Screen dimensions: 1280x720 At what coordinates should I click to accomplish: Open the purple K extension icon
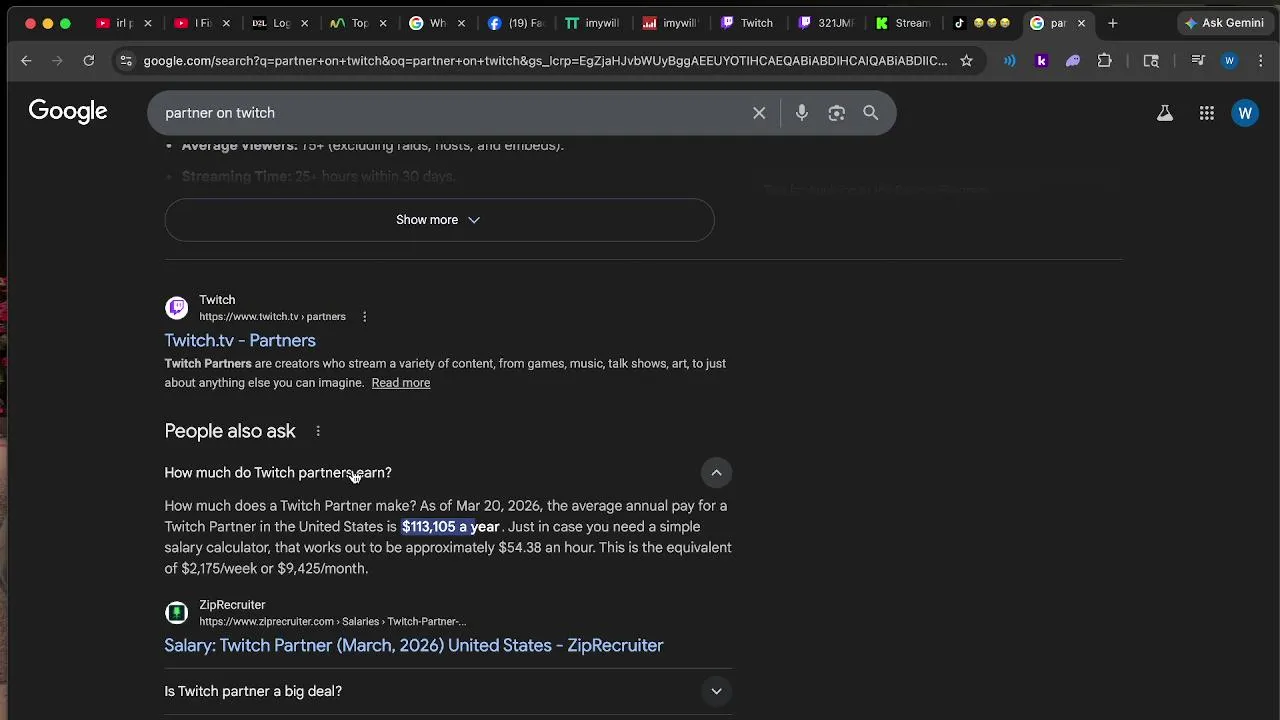click(1041, 61)
